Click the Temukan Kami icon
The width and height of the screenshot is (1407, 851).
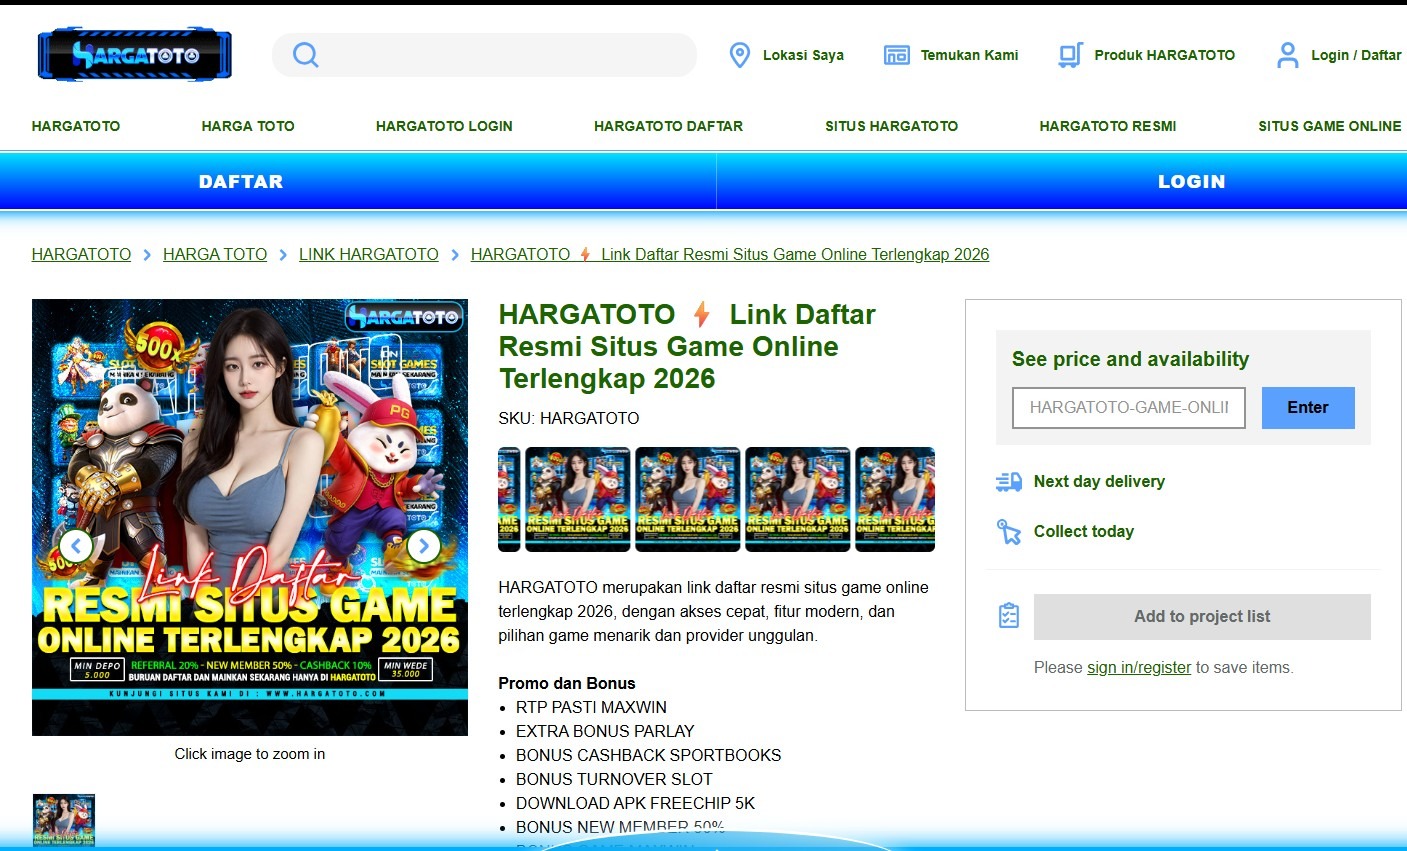897,55
